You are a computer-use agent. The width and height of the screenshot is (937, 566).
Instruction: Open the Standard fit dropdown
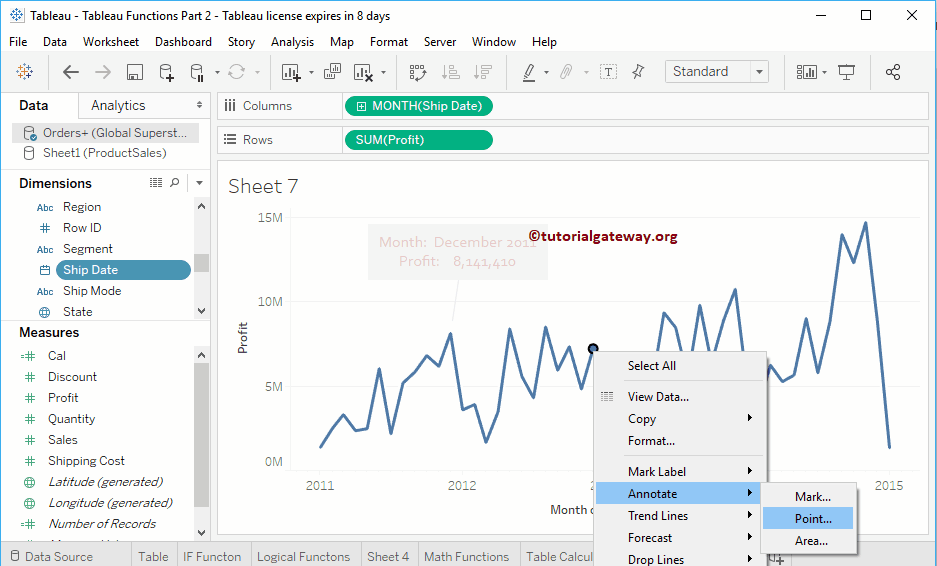pyautogui.click(x=717, y=72)
